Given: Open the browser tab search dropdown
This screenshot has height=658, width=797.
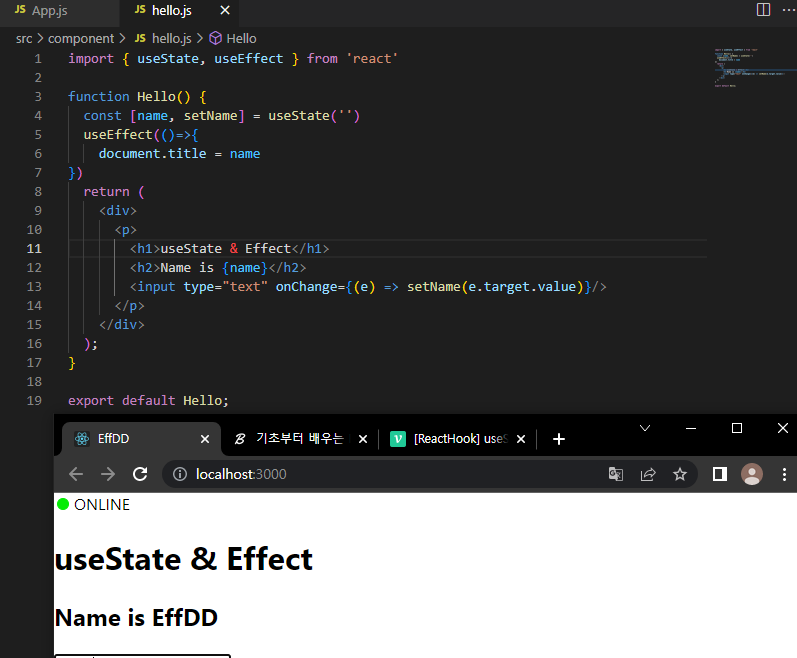Looking at the screenshot, I should pyautogui.click(x=645, y=428).
